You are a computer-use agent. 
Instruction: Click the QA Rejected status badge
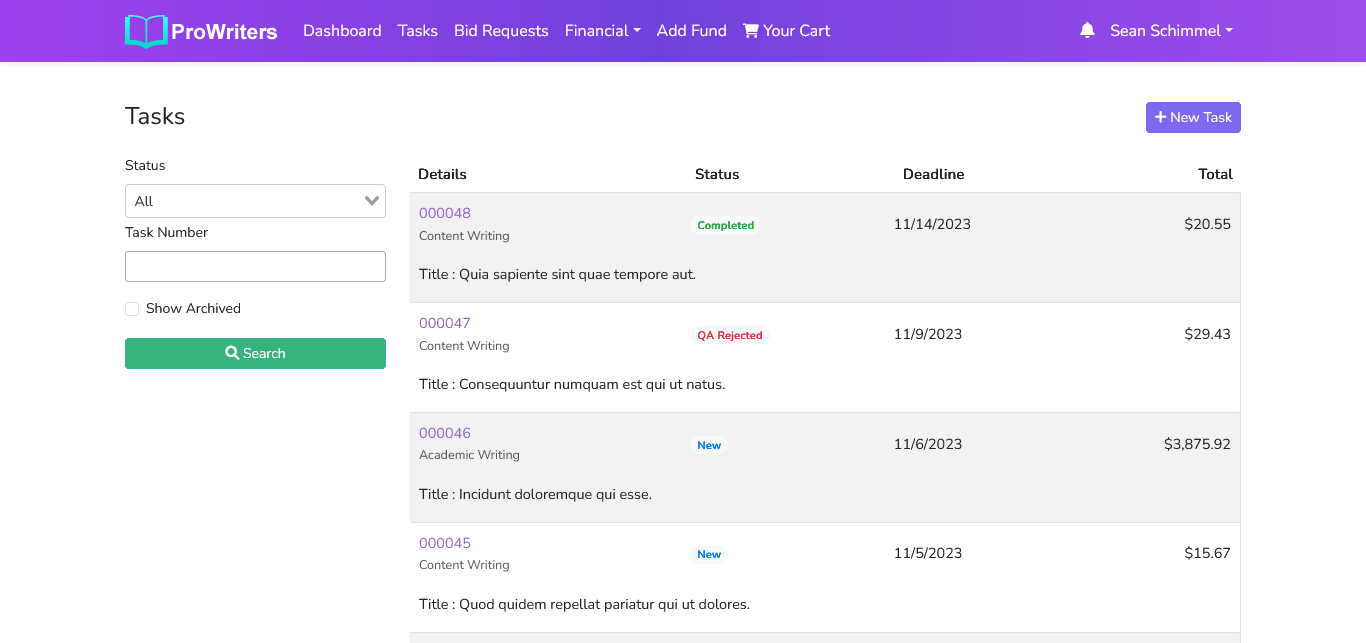729,336
